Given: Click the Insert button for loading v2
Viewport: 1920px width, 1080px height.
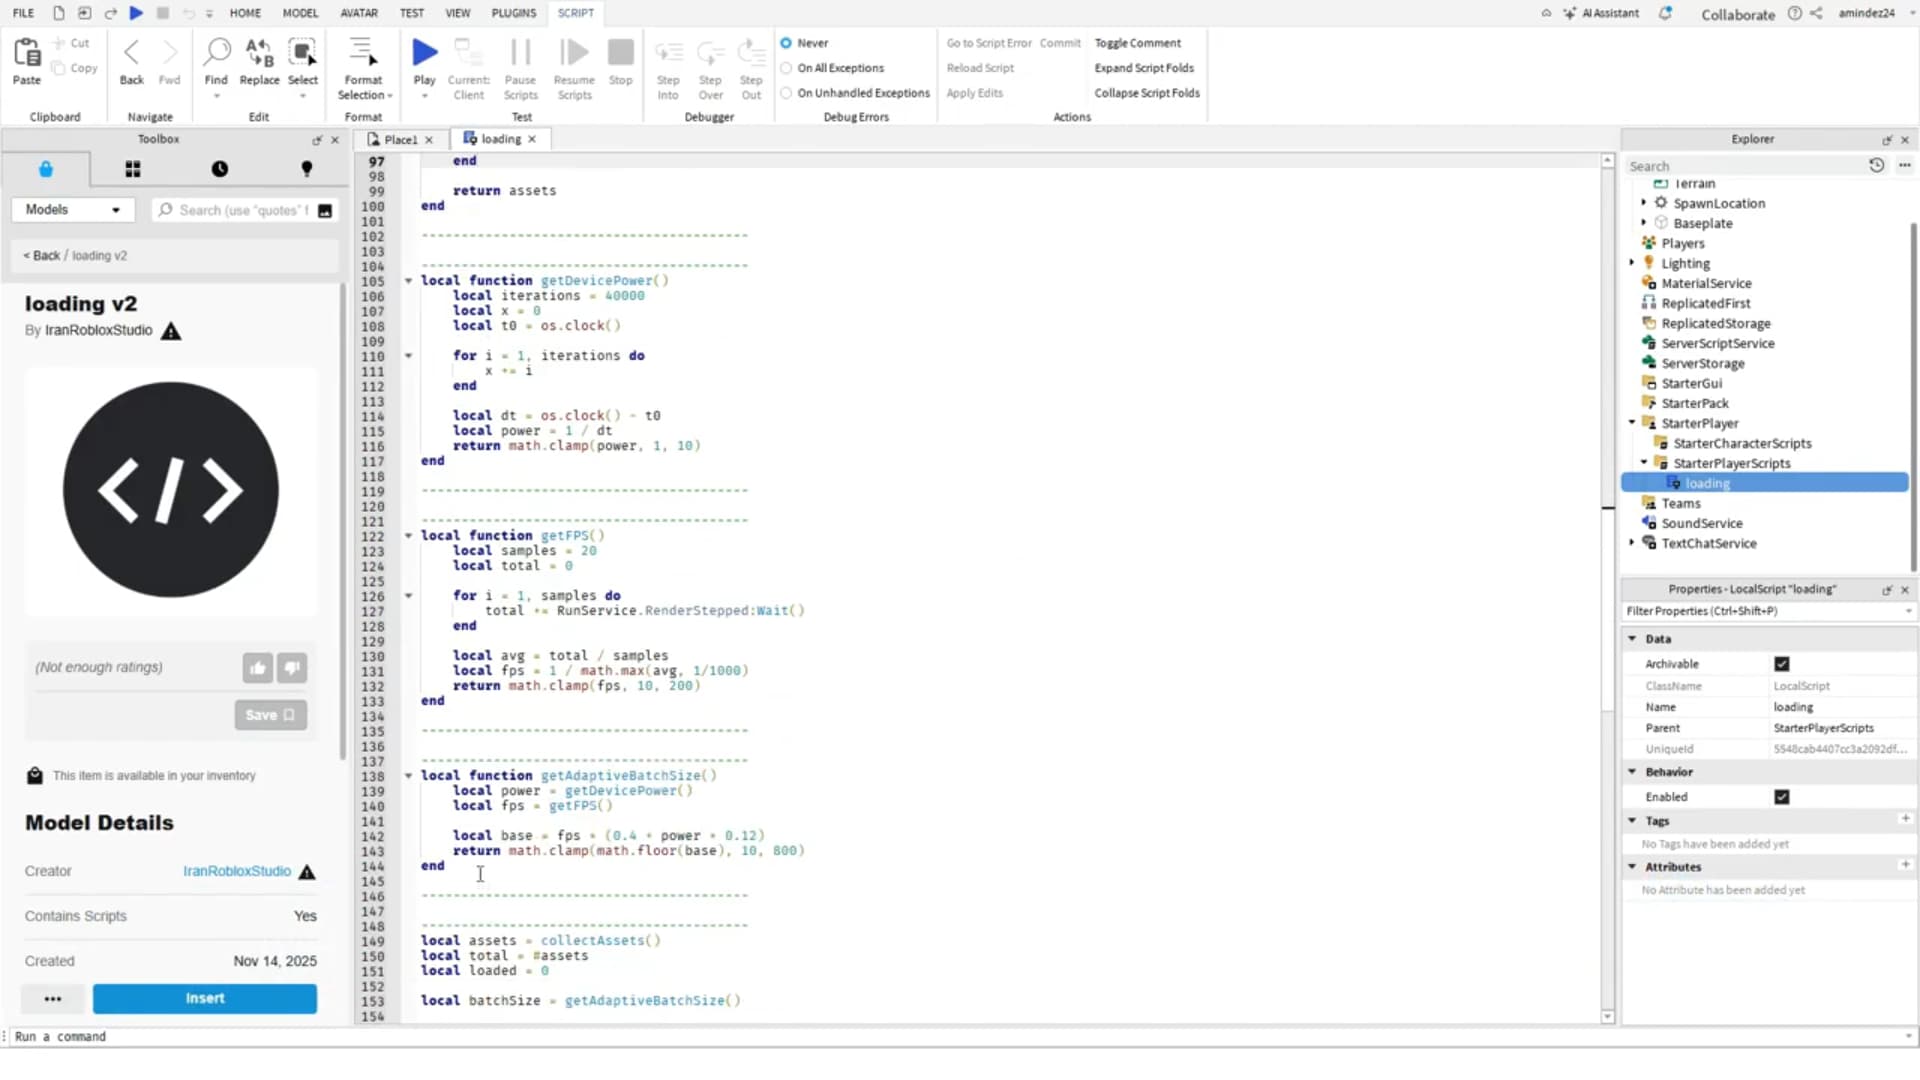Looking at the screenshot, I should (x=204, y=998).
